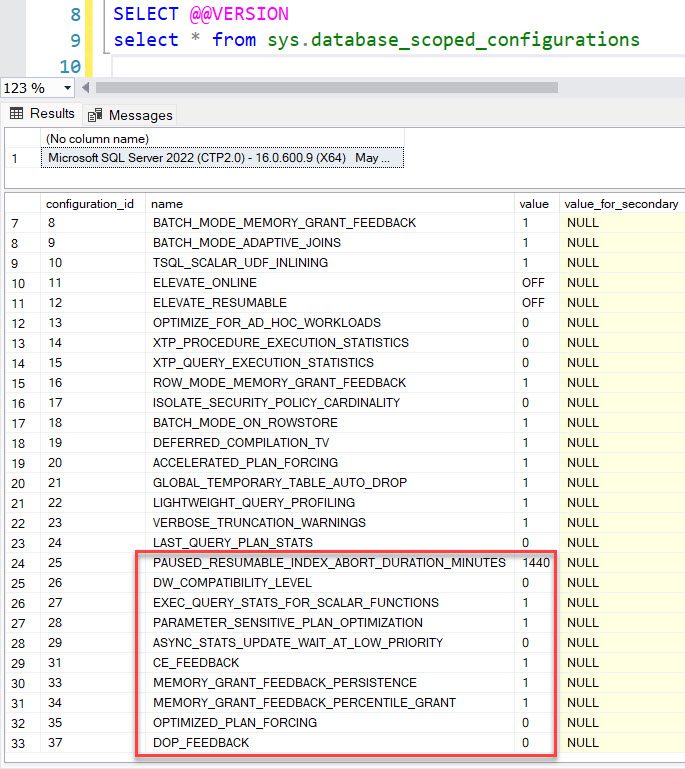
Task: Click line number 10 in editor gutter
Action: [x=70, y=67]
